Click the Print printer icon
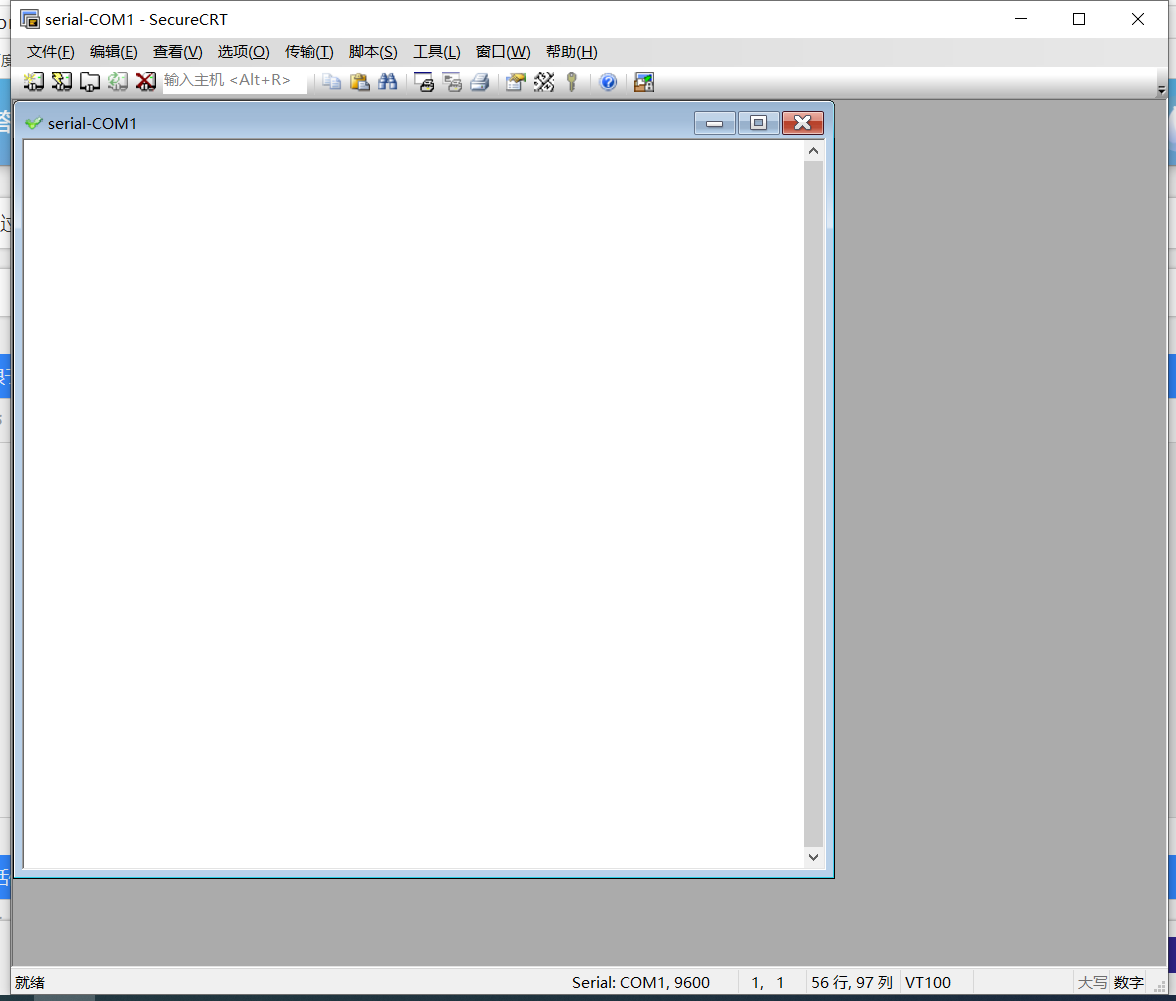Image resolution: width=1176 pixels, height=1001 pixels. pyautogui.click(x=480, y=82)
